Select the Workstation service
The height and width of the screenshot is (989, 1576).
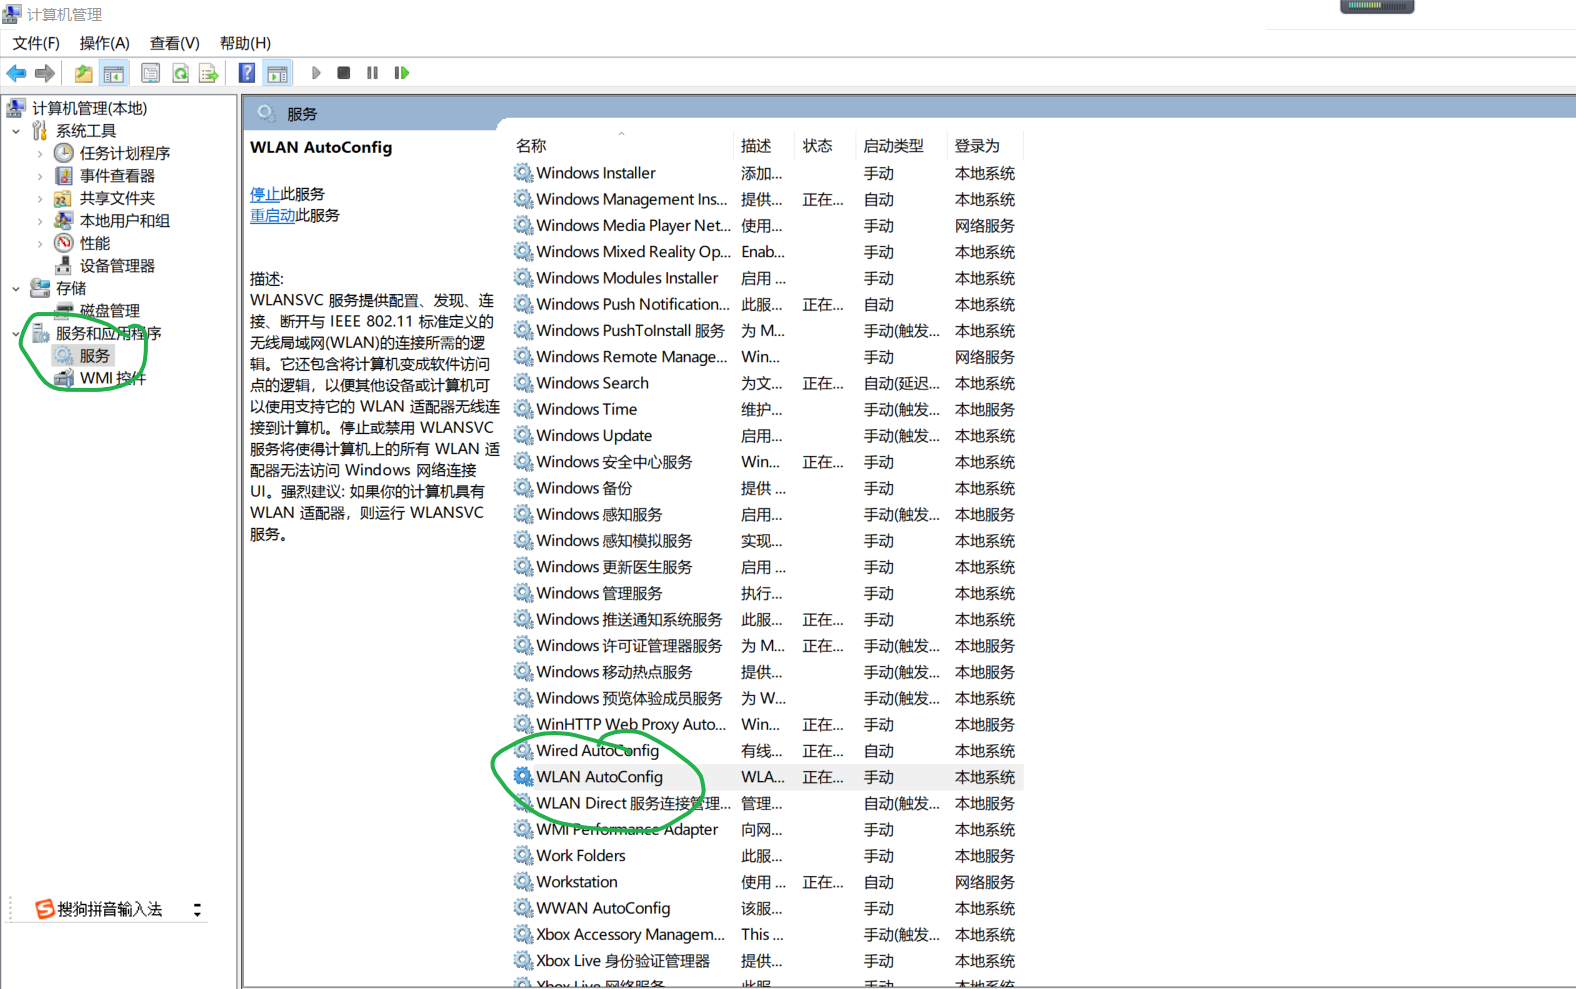577,882
